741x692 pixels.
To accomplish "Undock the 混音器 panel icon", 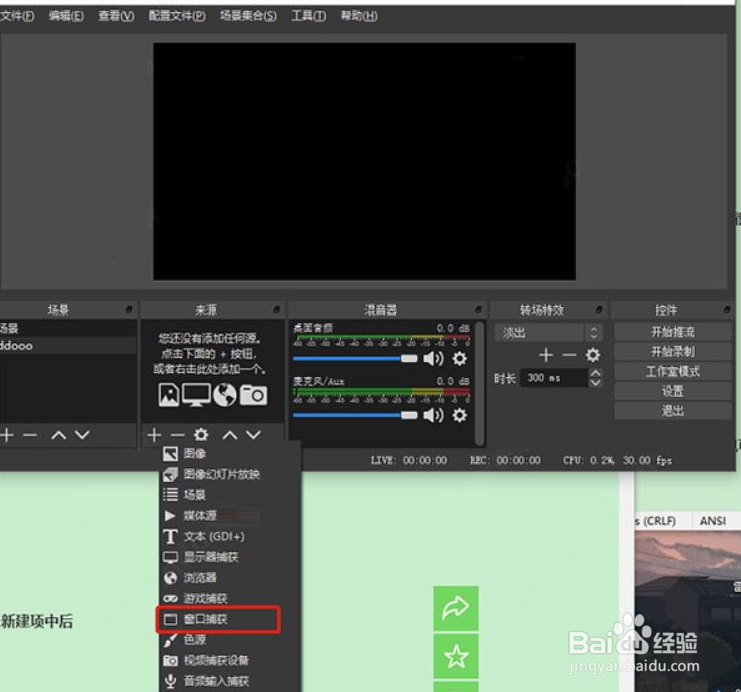I will (x=478, y=310).
